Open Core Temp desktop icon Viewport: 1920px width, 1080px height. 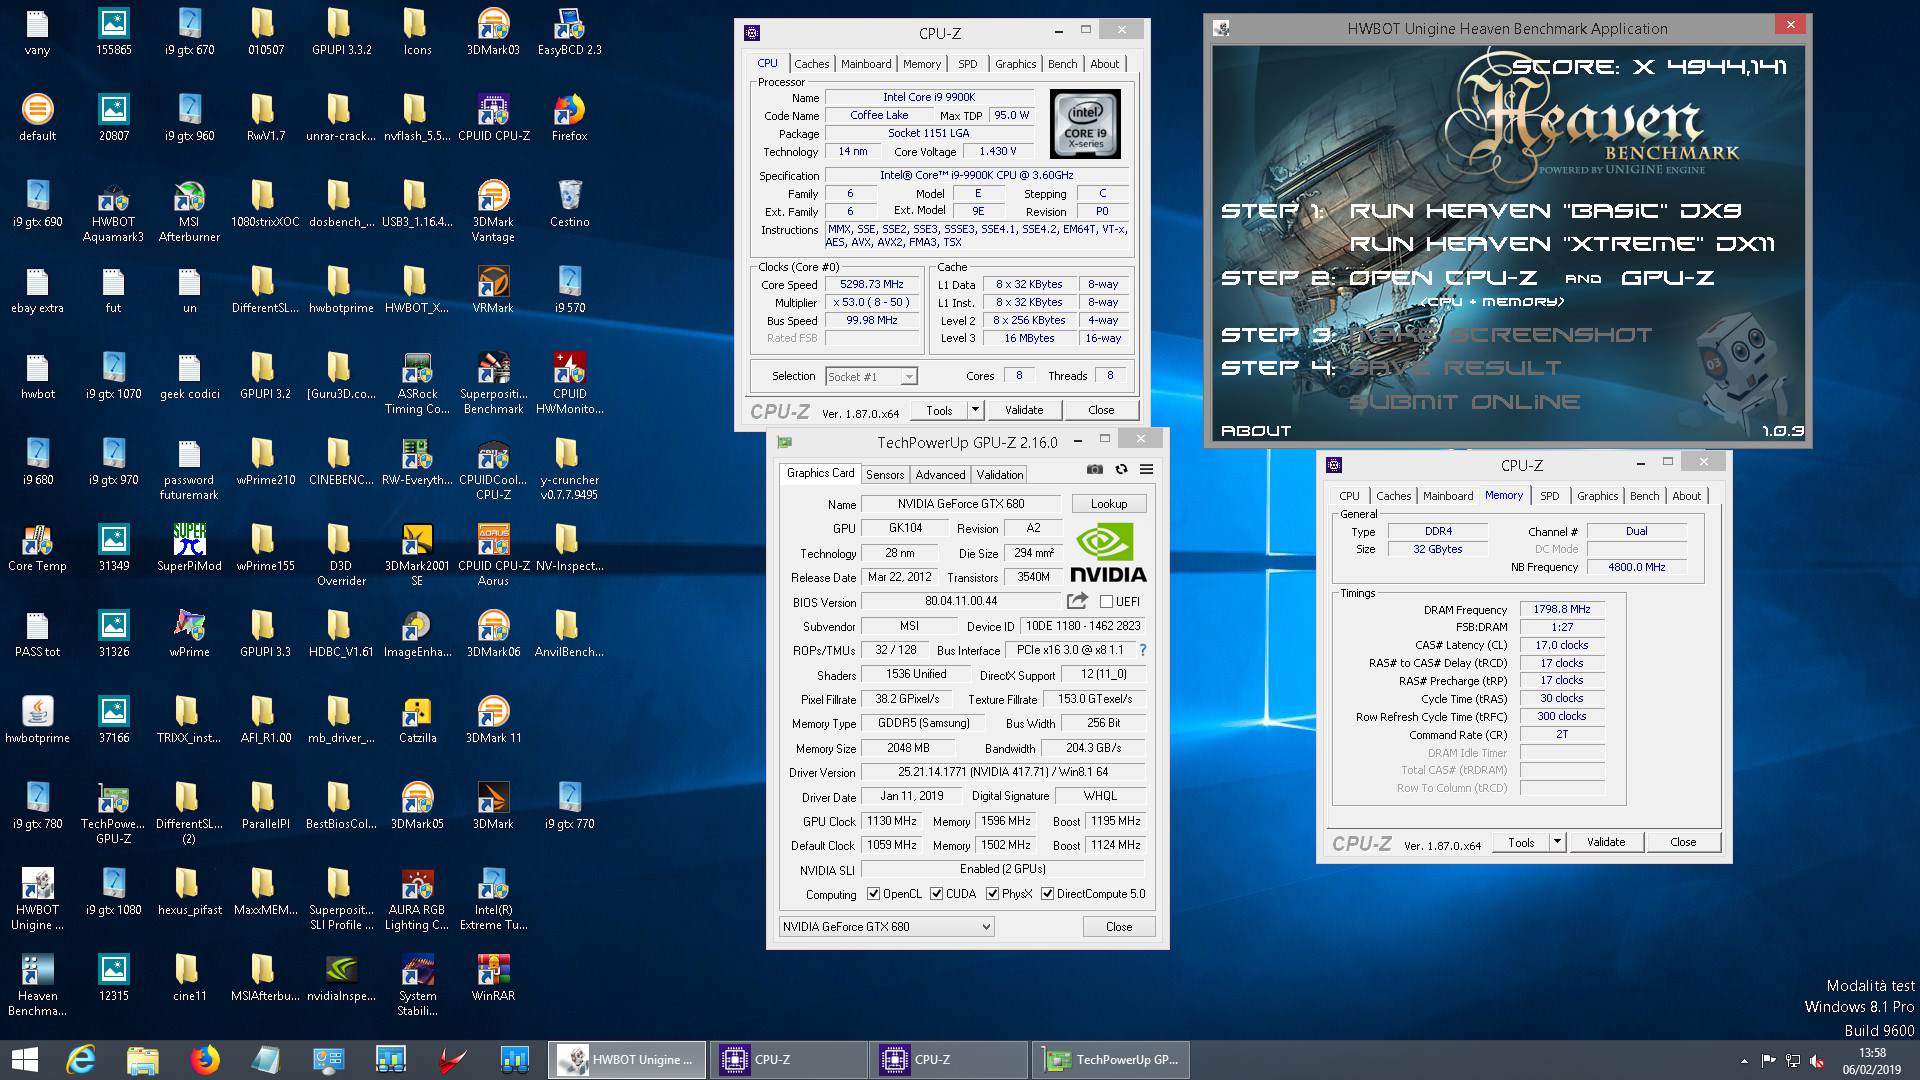click(x=37, y=548)
